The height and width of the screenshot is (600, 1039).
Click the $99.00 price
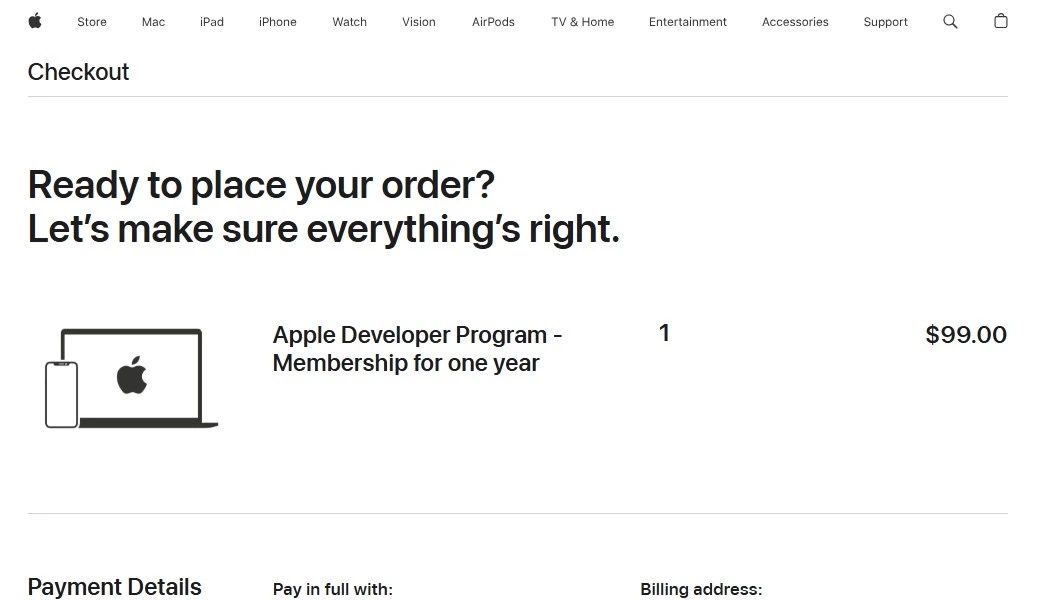[x=966, y=335]
